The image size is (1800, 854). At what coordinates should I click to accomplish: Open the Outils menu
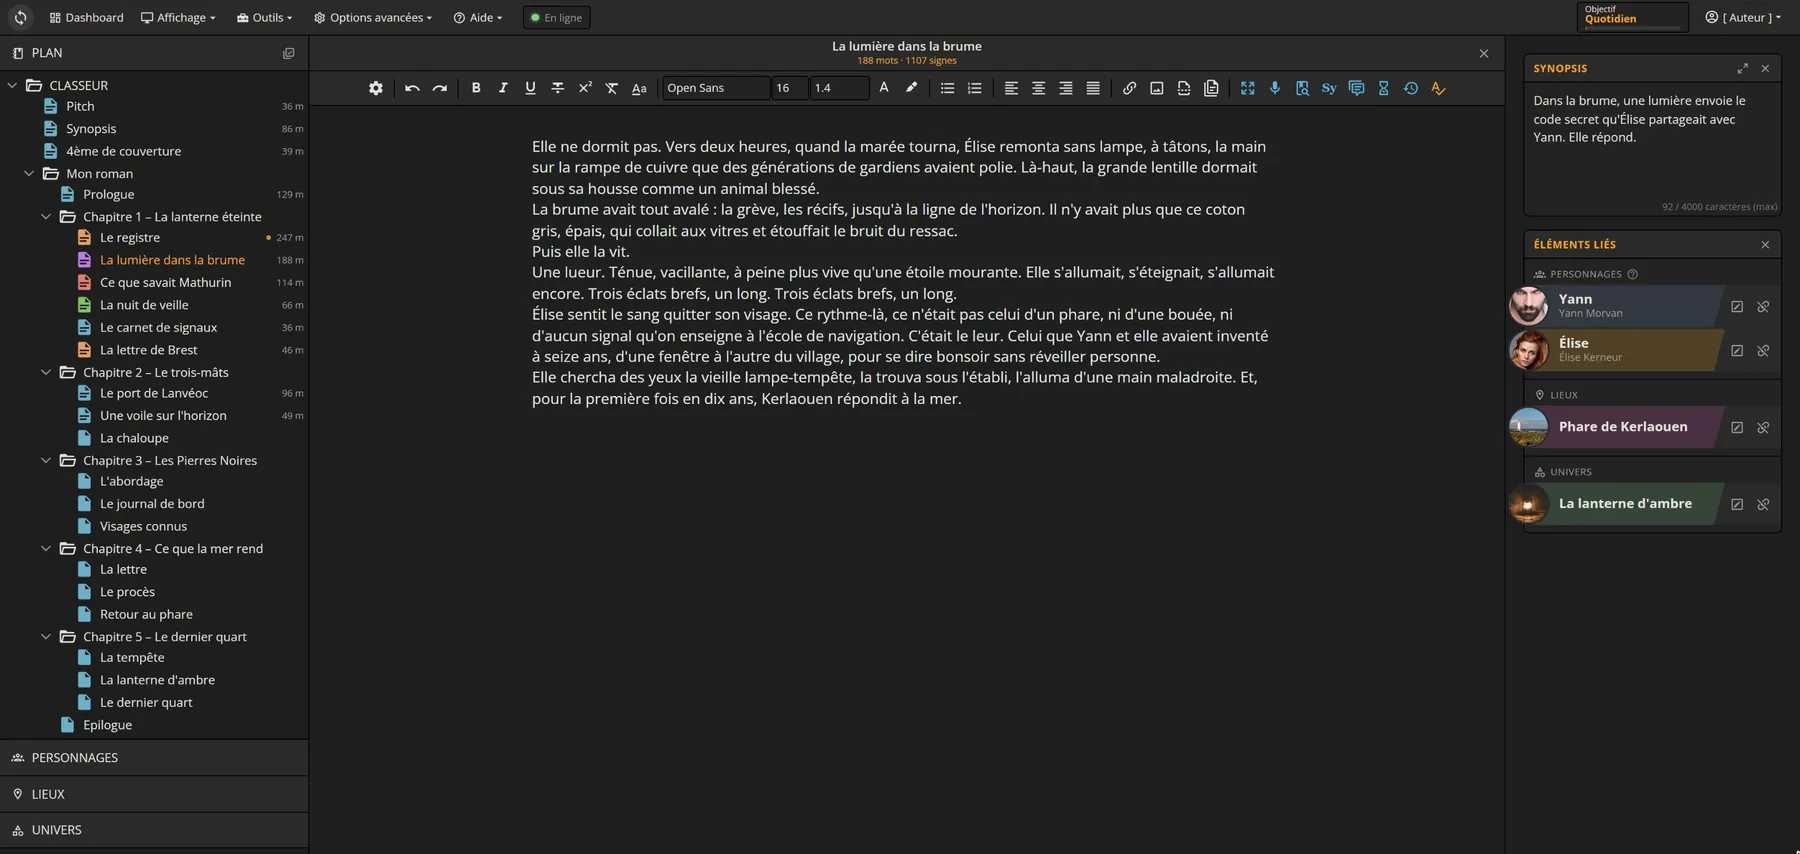264,17
